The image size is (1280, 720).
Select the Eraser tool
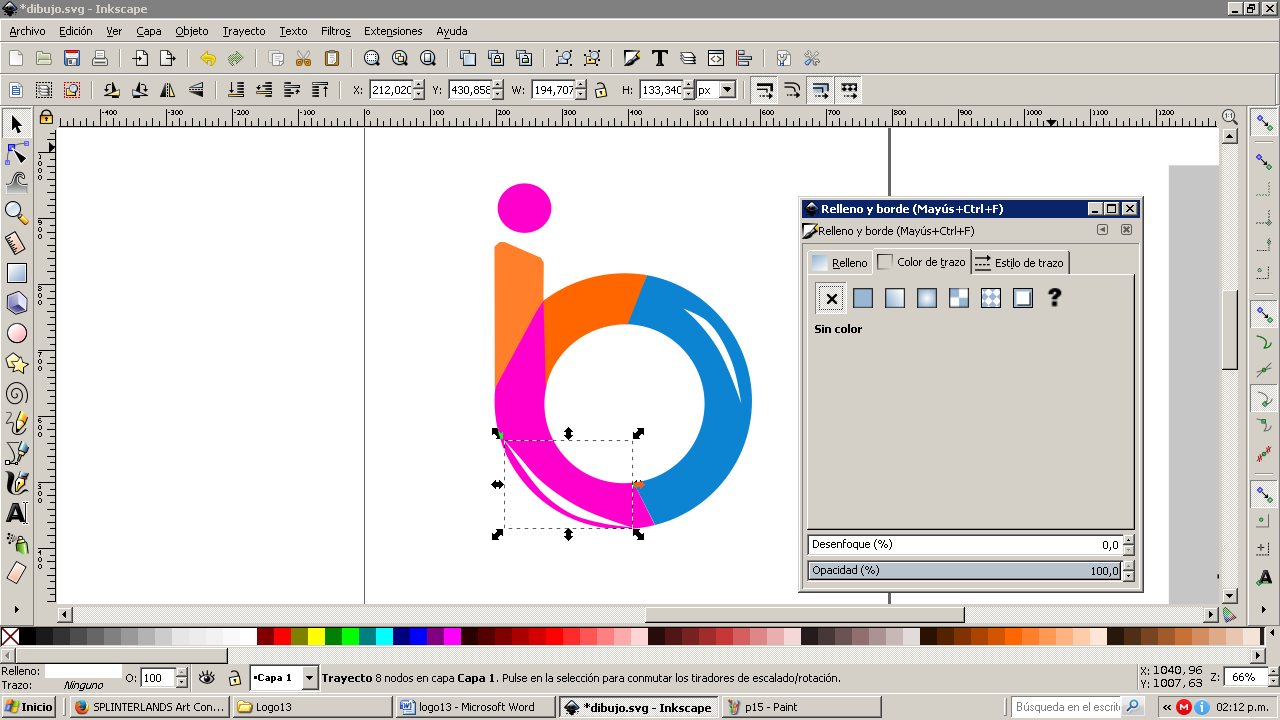[x=16, y=573]
